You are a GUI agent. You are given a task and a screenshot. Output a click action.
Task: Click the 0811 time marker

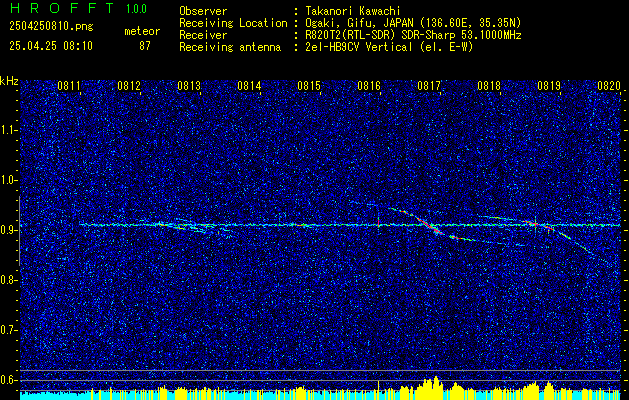(x=69, y=86)
